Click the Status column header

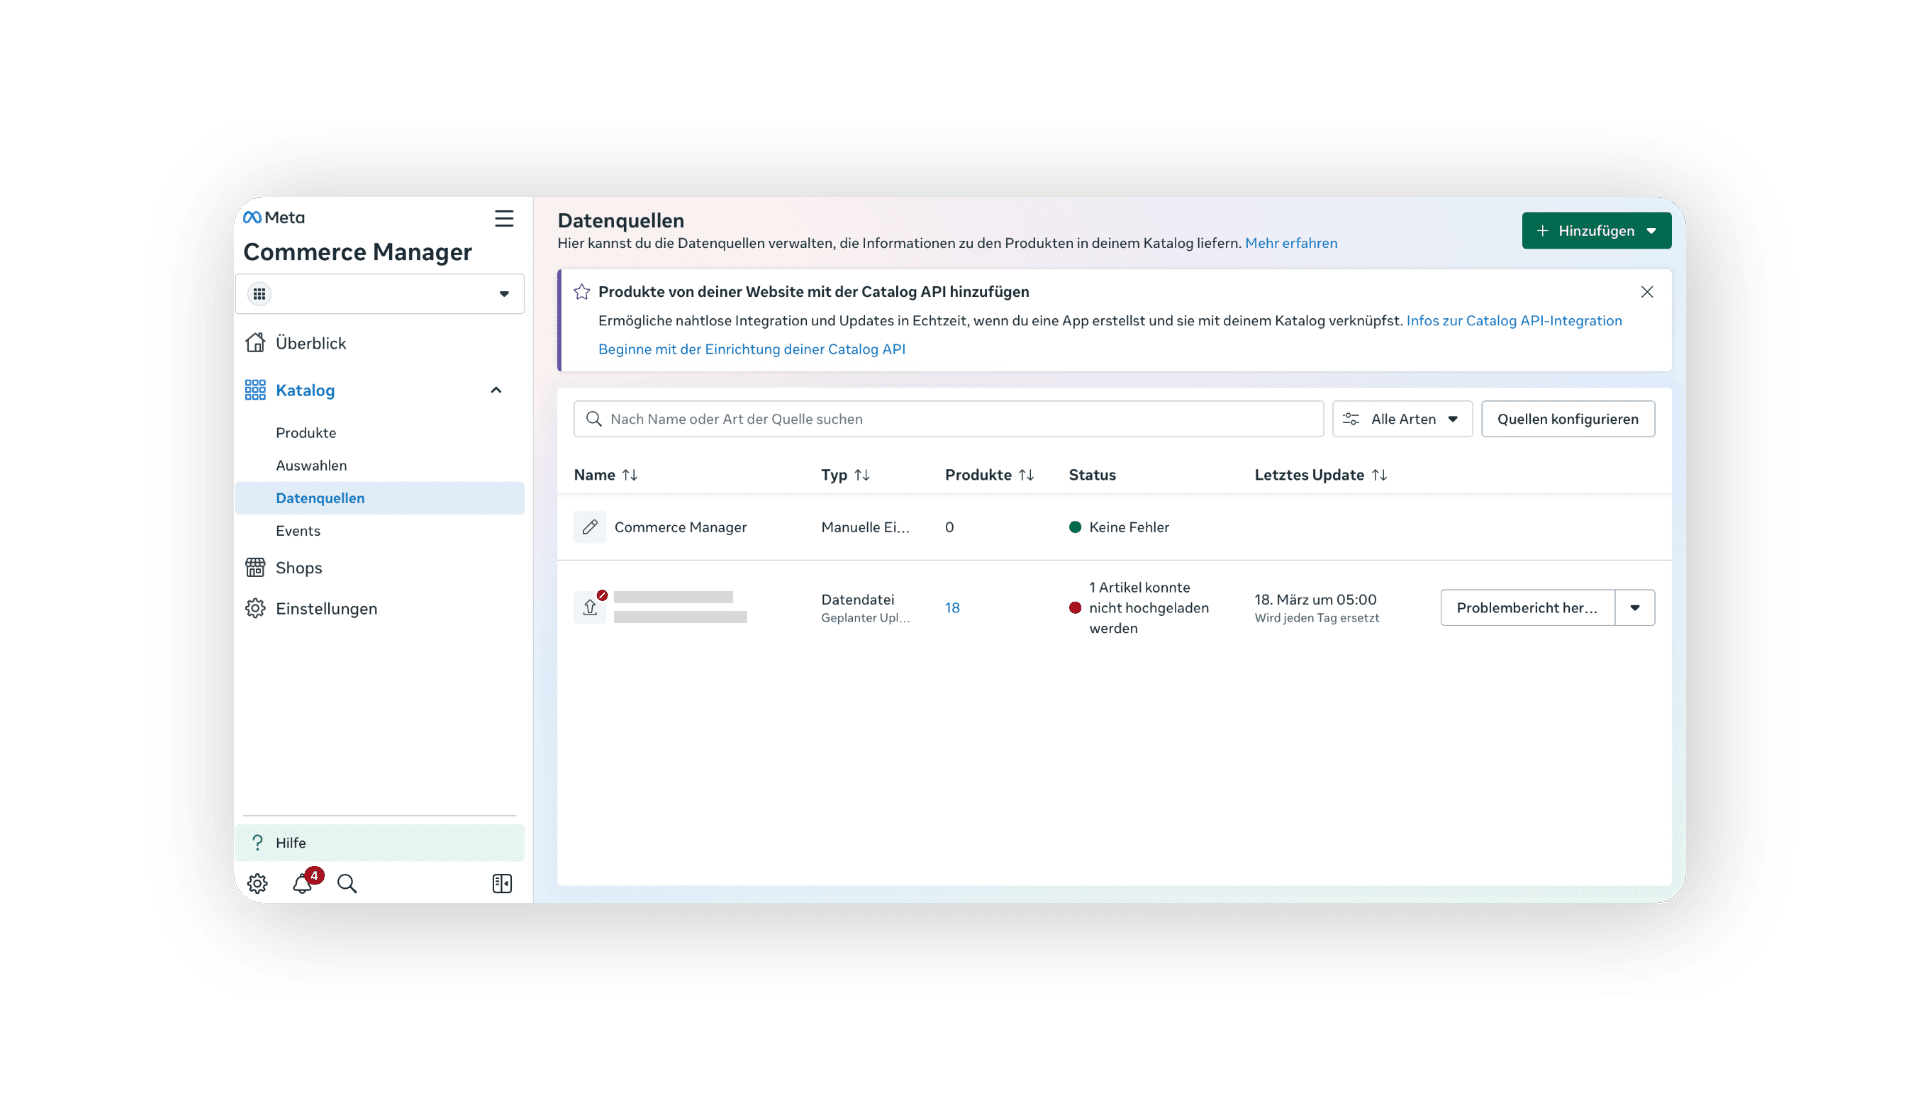(x=1092, y=475)
